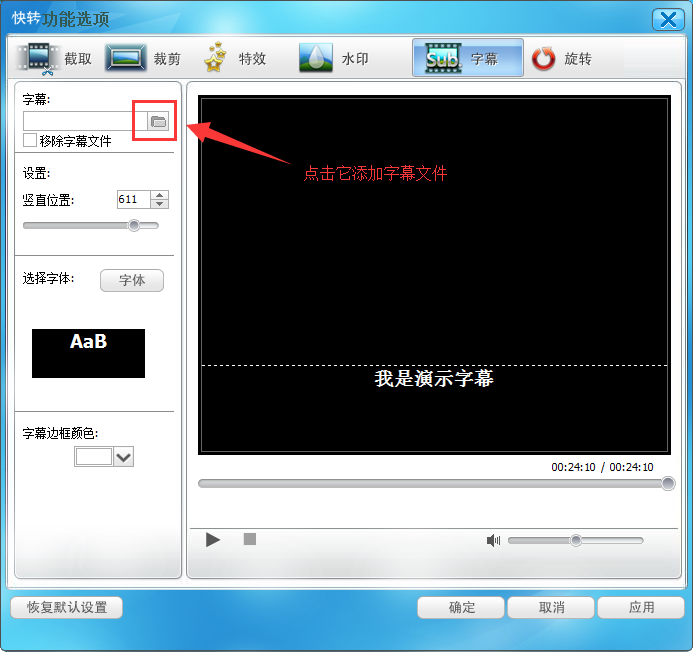Image resolution: width=693 pixels, height=652 pixels.
Task: Tick the 移除字幕文件 checkbox
Action: click(30, 140)
